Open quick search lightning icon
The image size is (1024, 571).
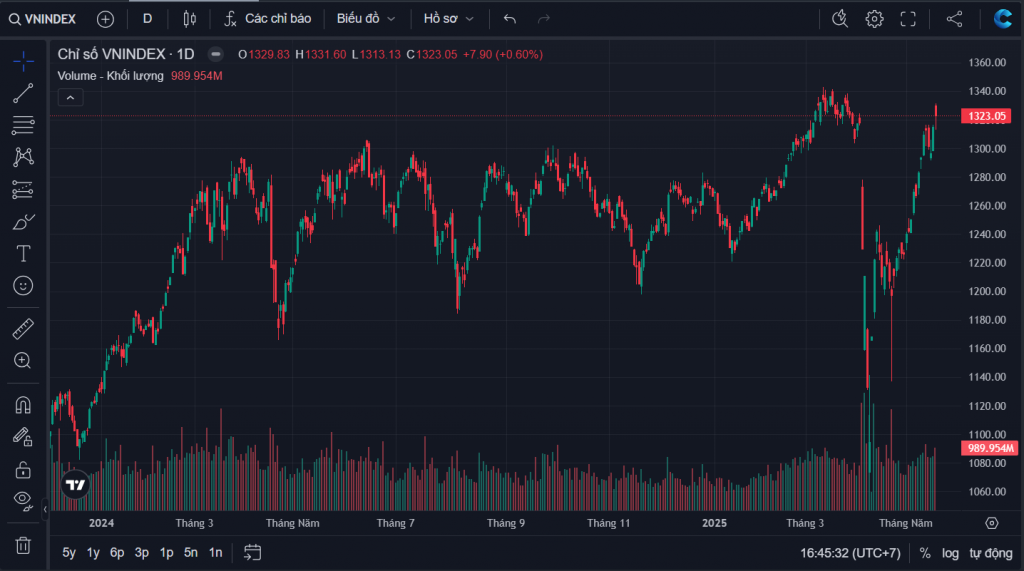tap(840, 19)
